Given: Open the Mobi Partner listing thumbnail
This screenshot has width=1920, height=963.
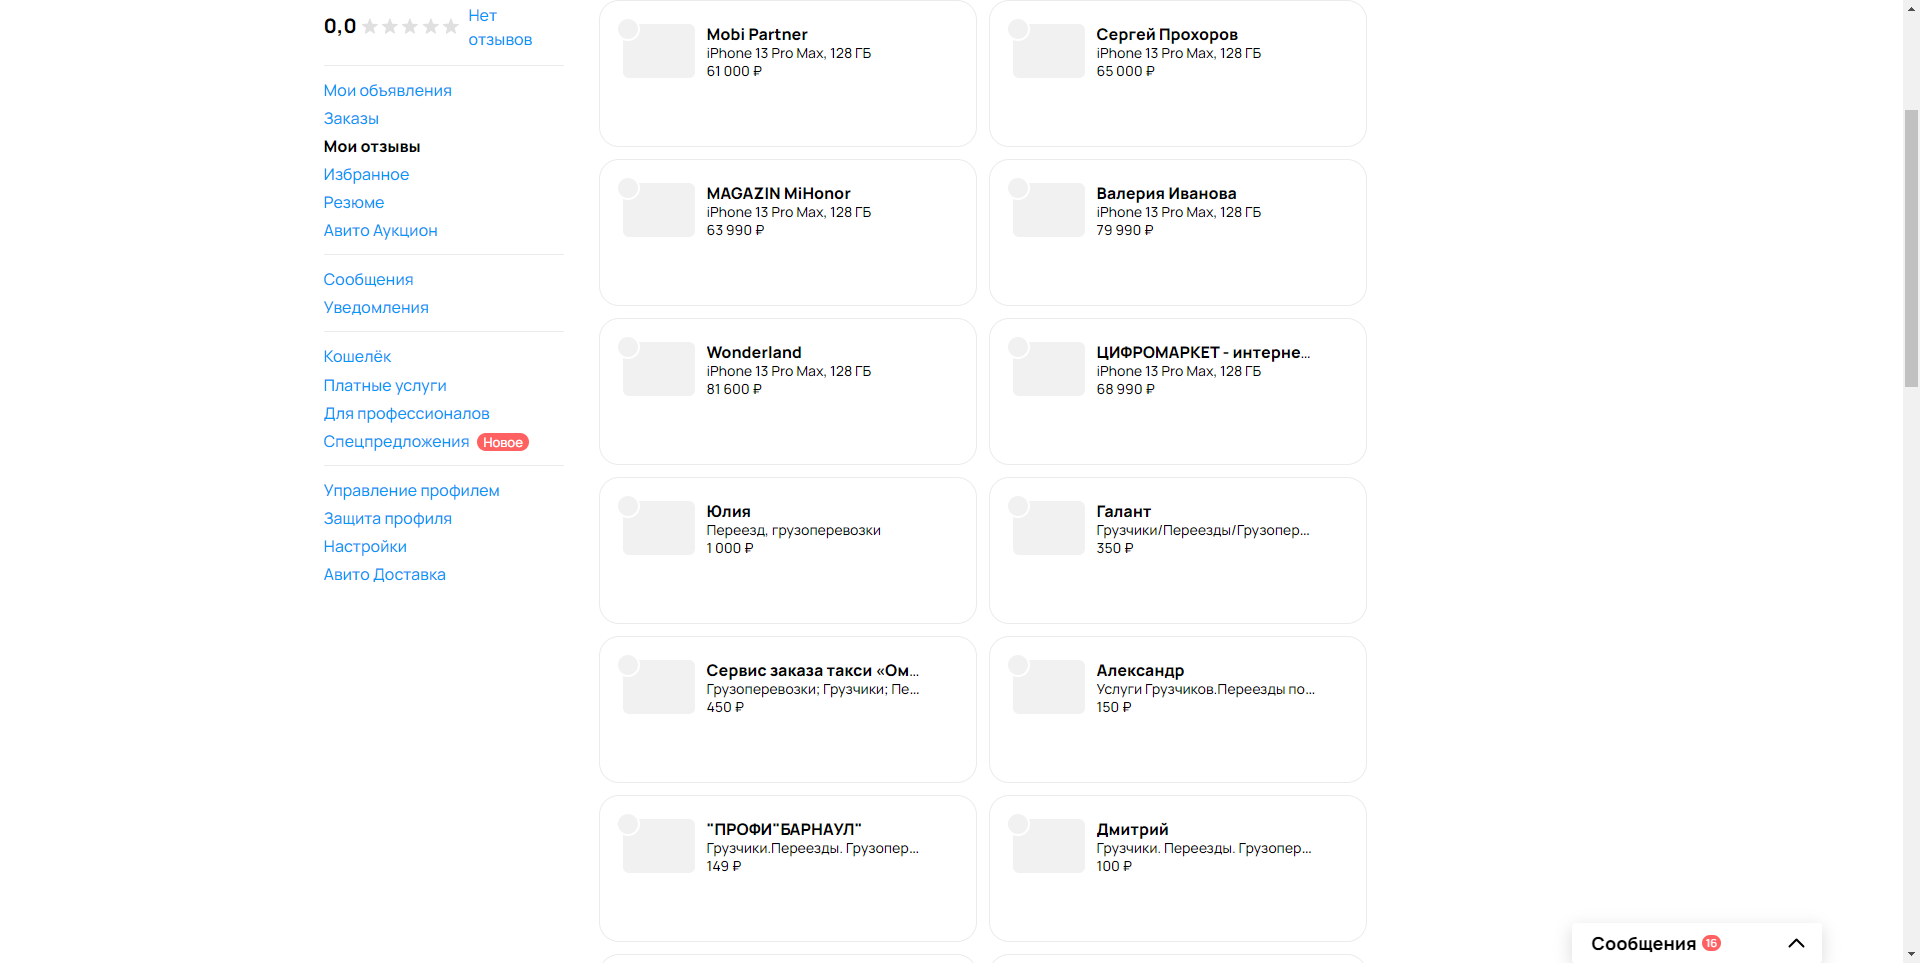Looking at the screenshot, I should pyautogui.click(x=659, y=51).
